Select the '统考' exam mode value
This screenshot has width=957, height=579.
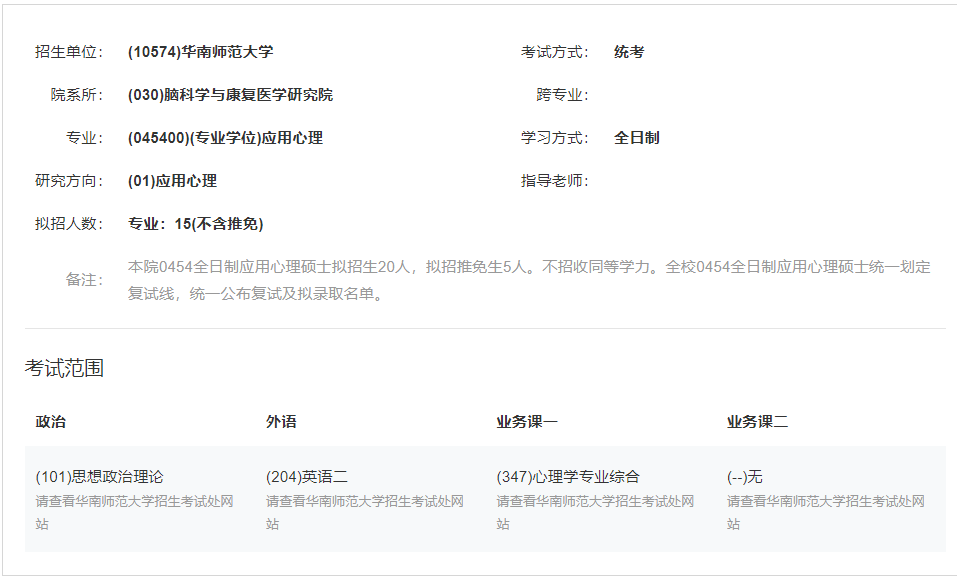(x=629, y=52)
